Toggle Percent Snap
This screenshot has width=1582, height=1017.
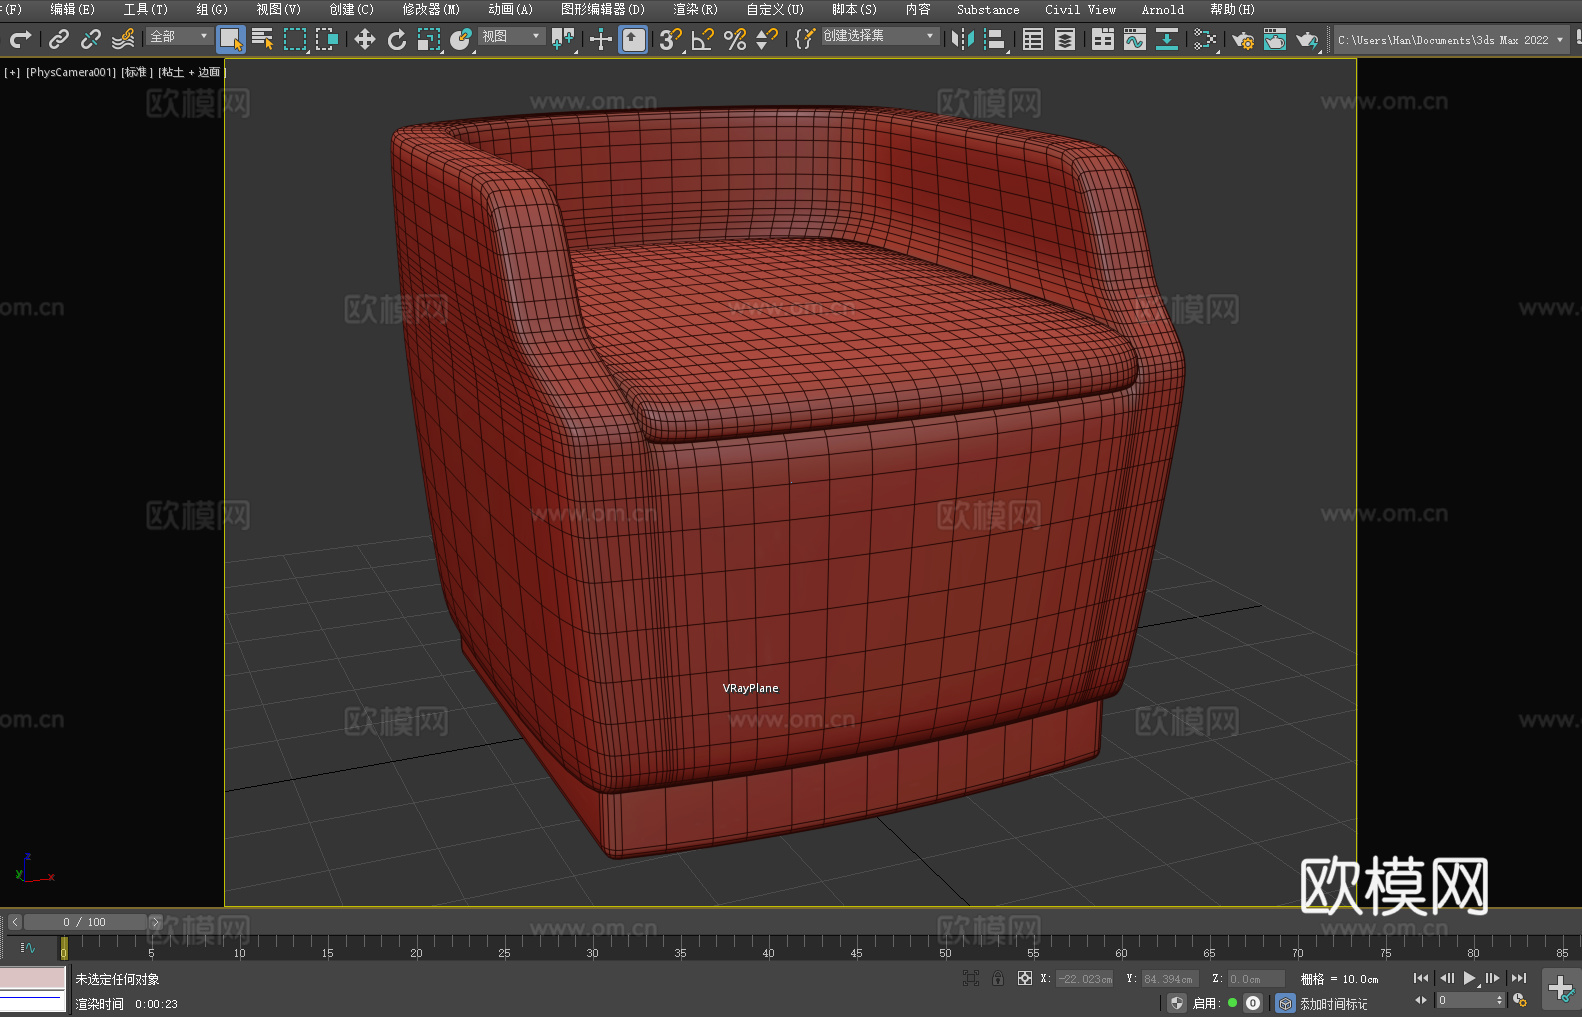(735, 39)
